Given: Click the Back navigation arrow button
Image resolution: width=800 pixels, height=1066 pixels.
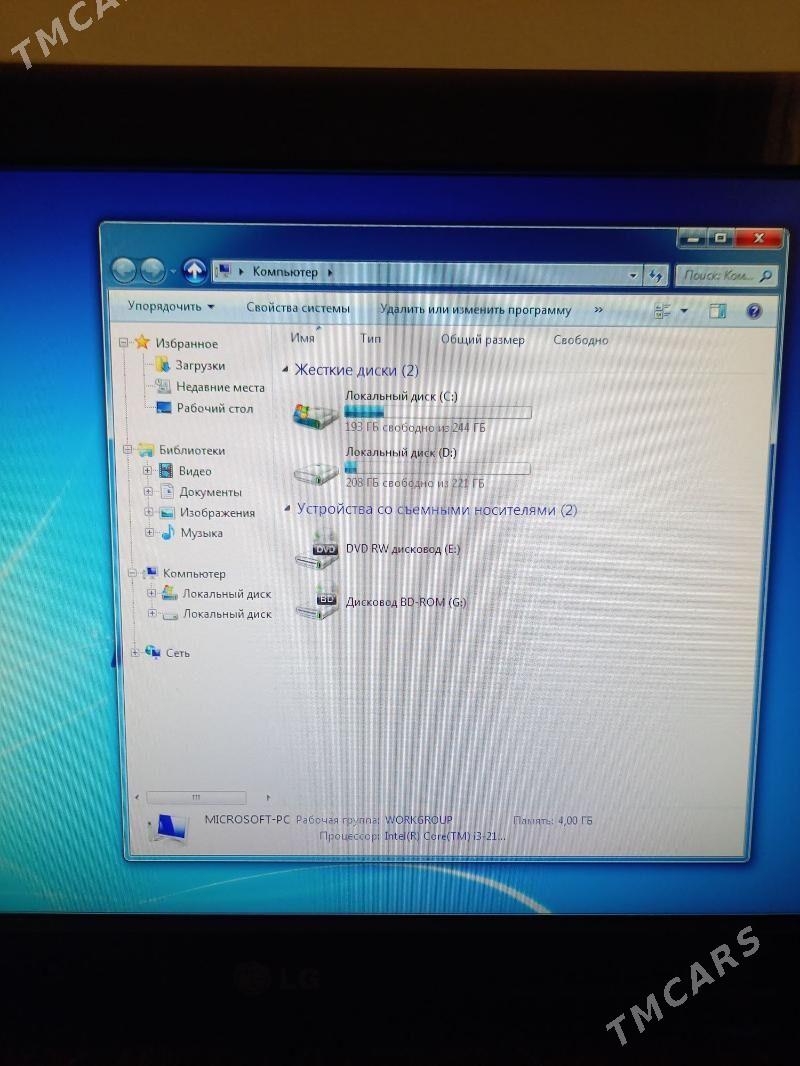Looking at the screenshot, I should pos(123,270).
